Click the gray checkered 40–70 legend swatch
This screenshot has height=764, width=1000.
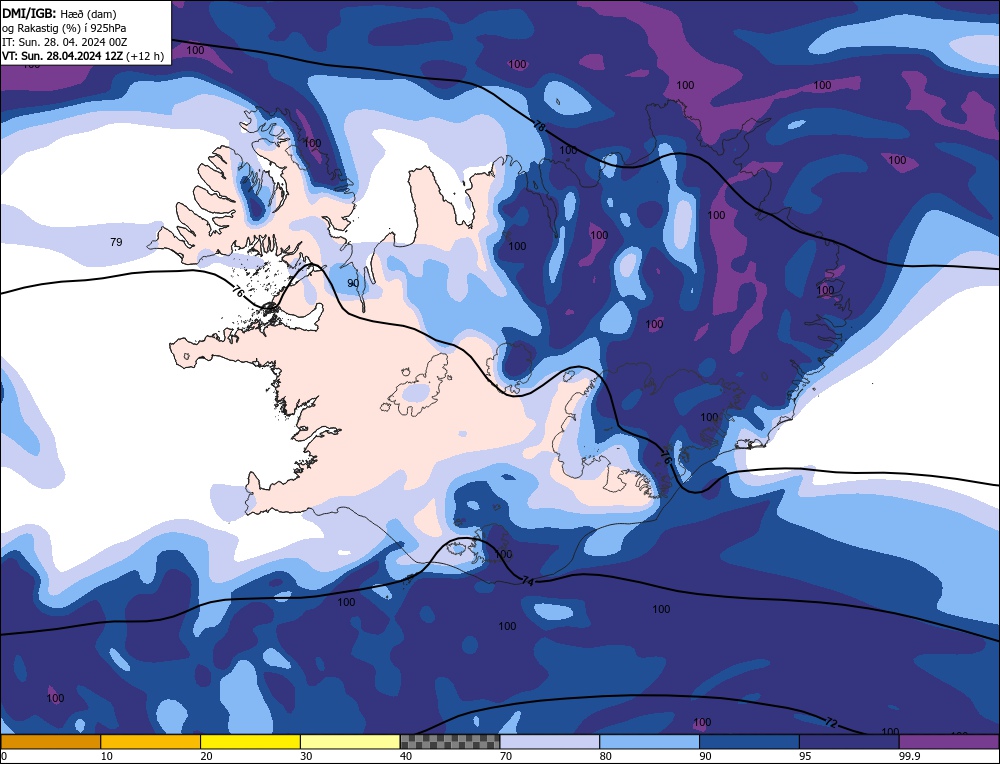click(450, 741)
